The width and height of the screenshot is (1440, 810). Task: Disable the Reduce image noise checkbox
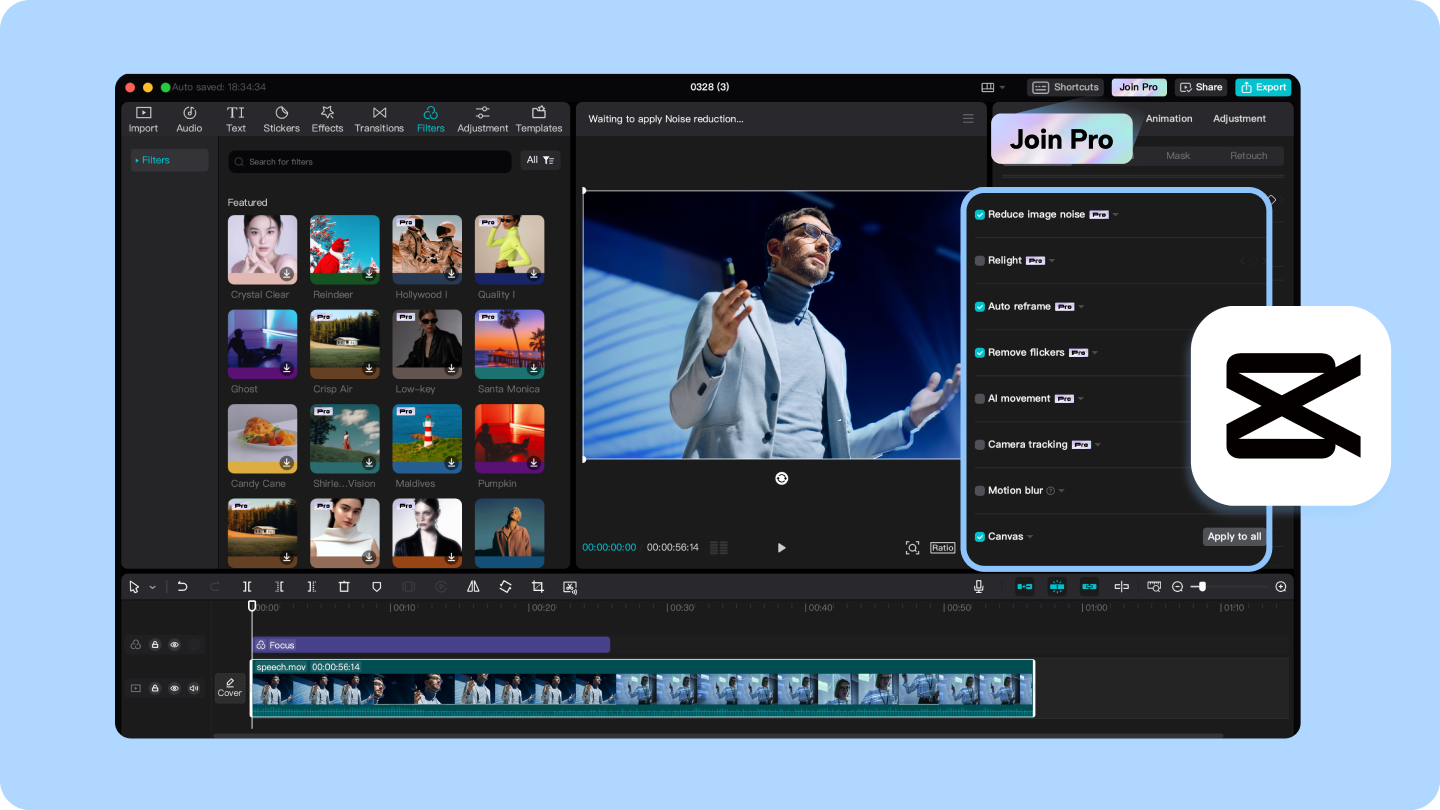coord(980,213)
